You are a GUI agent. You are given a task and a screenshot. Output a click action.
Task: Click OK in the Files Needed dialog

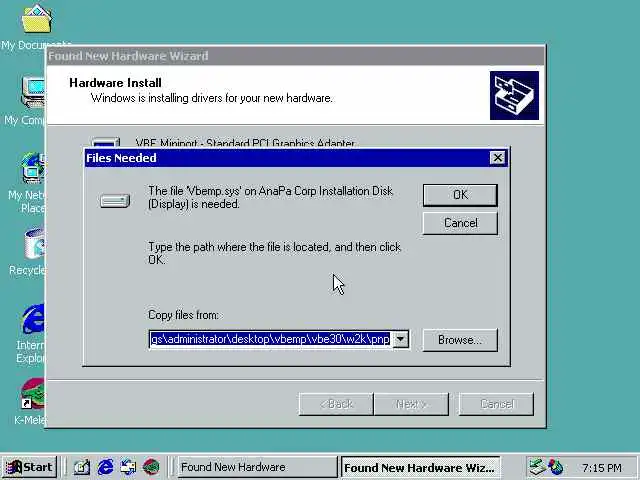point(460,195)
